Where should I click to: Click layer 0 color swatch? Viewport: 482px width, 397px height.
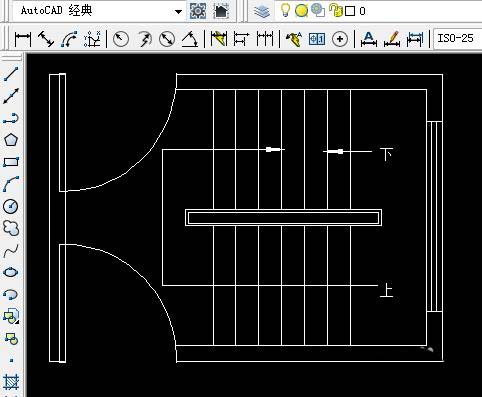pos(350,11)
